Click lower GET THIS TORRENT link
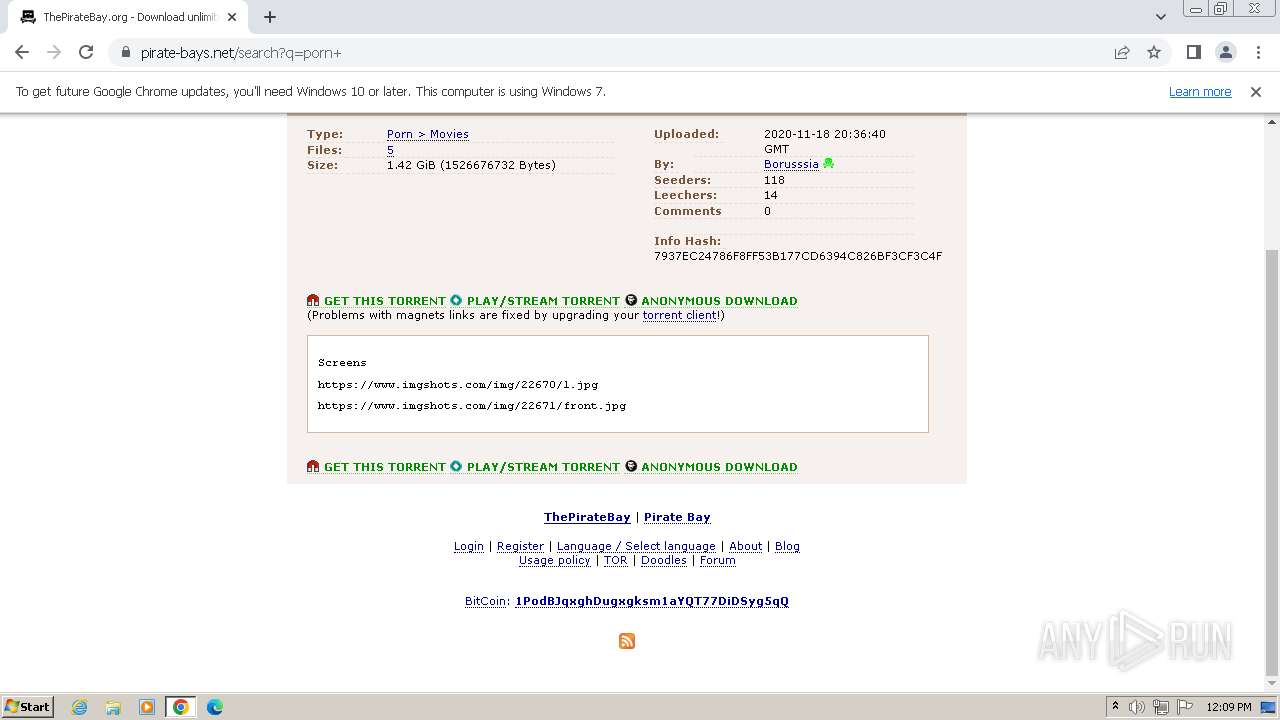The height and width of the screenshot is (720, 1280). tap(385, 467)
